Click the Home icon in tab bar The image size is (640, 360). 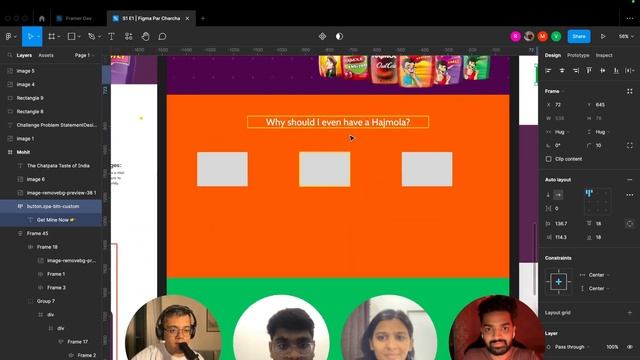(42, 18)
